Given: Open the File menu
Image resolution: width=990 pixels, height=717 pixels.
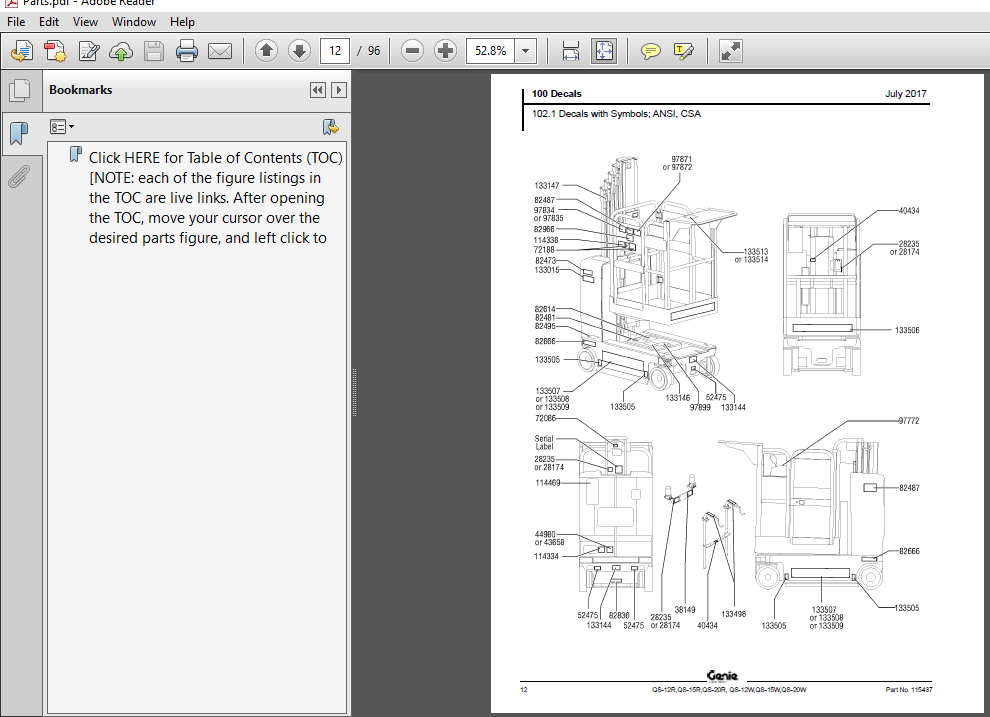Looking at the screenshot, I should click(x=16, y=22).
